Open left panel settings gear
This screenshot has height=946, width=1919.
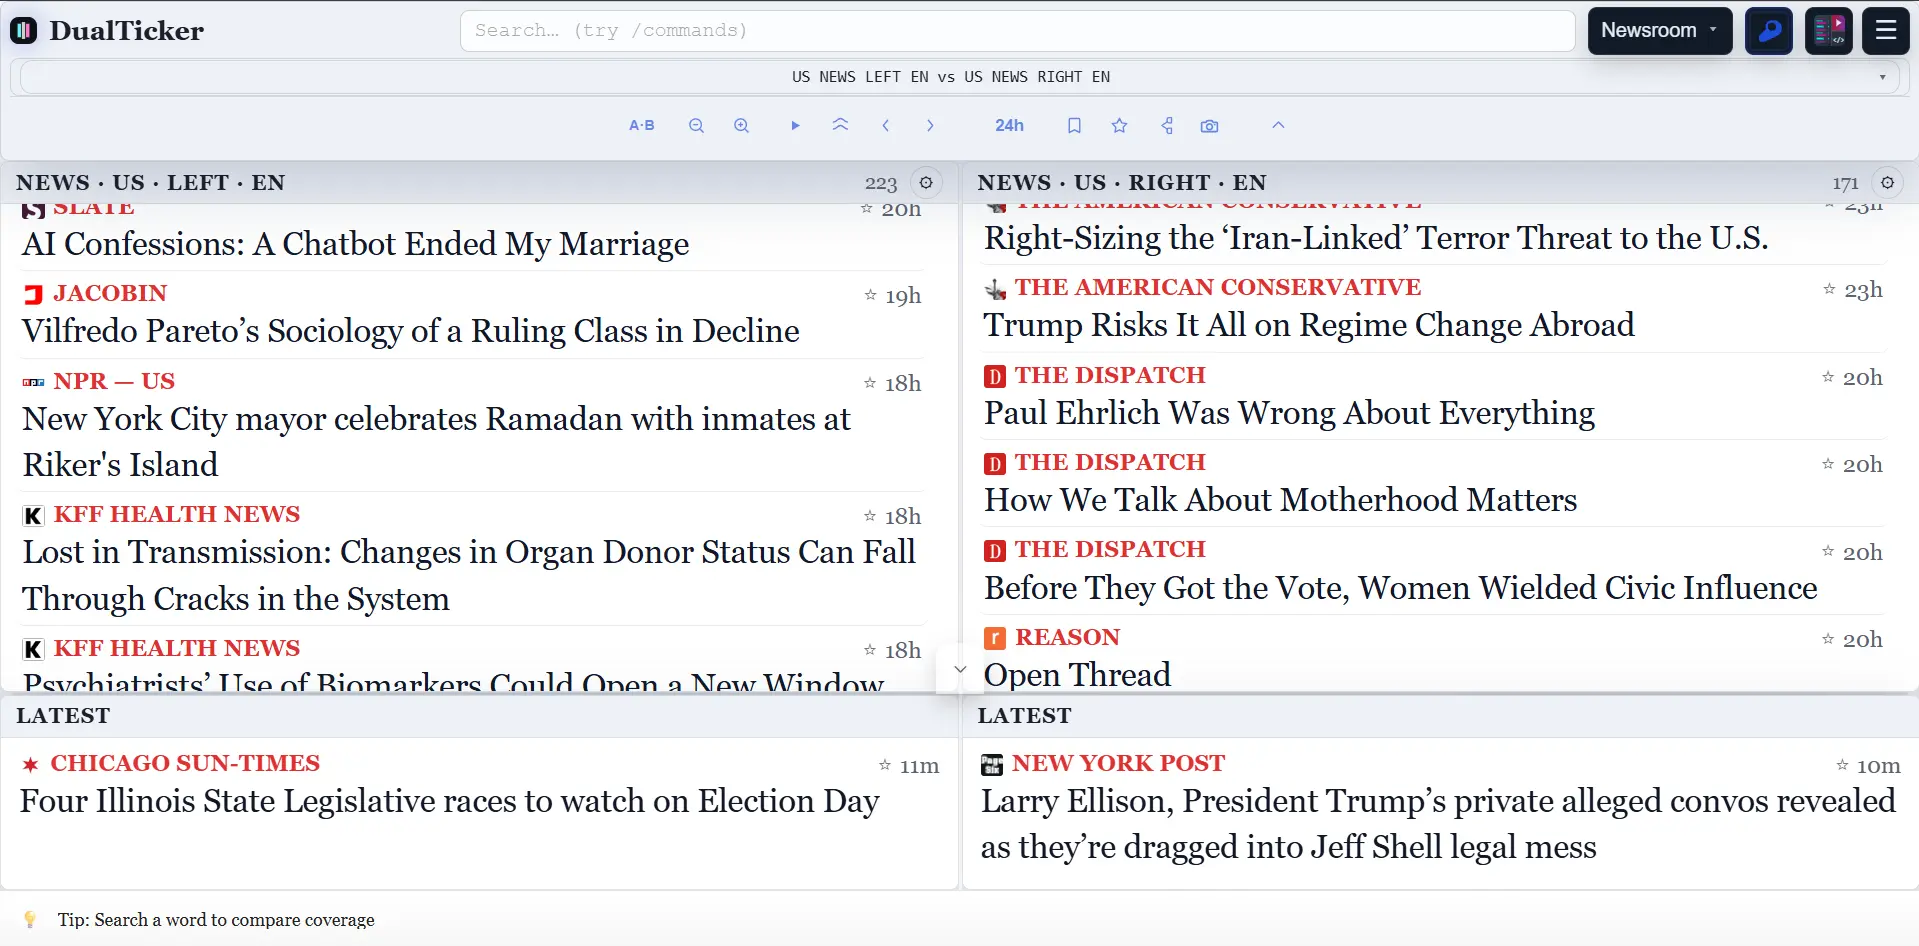click(x=926, y=183)
